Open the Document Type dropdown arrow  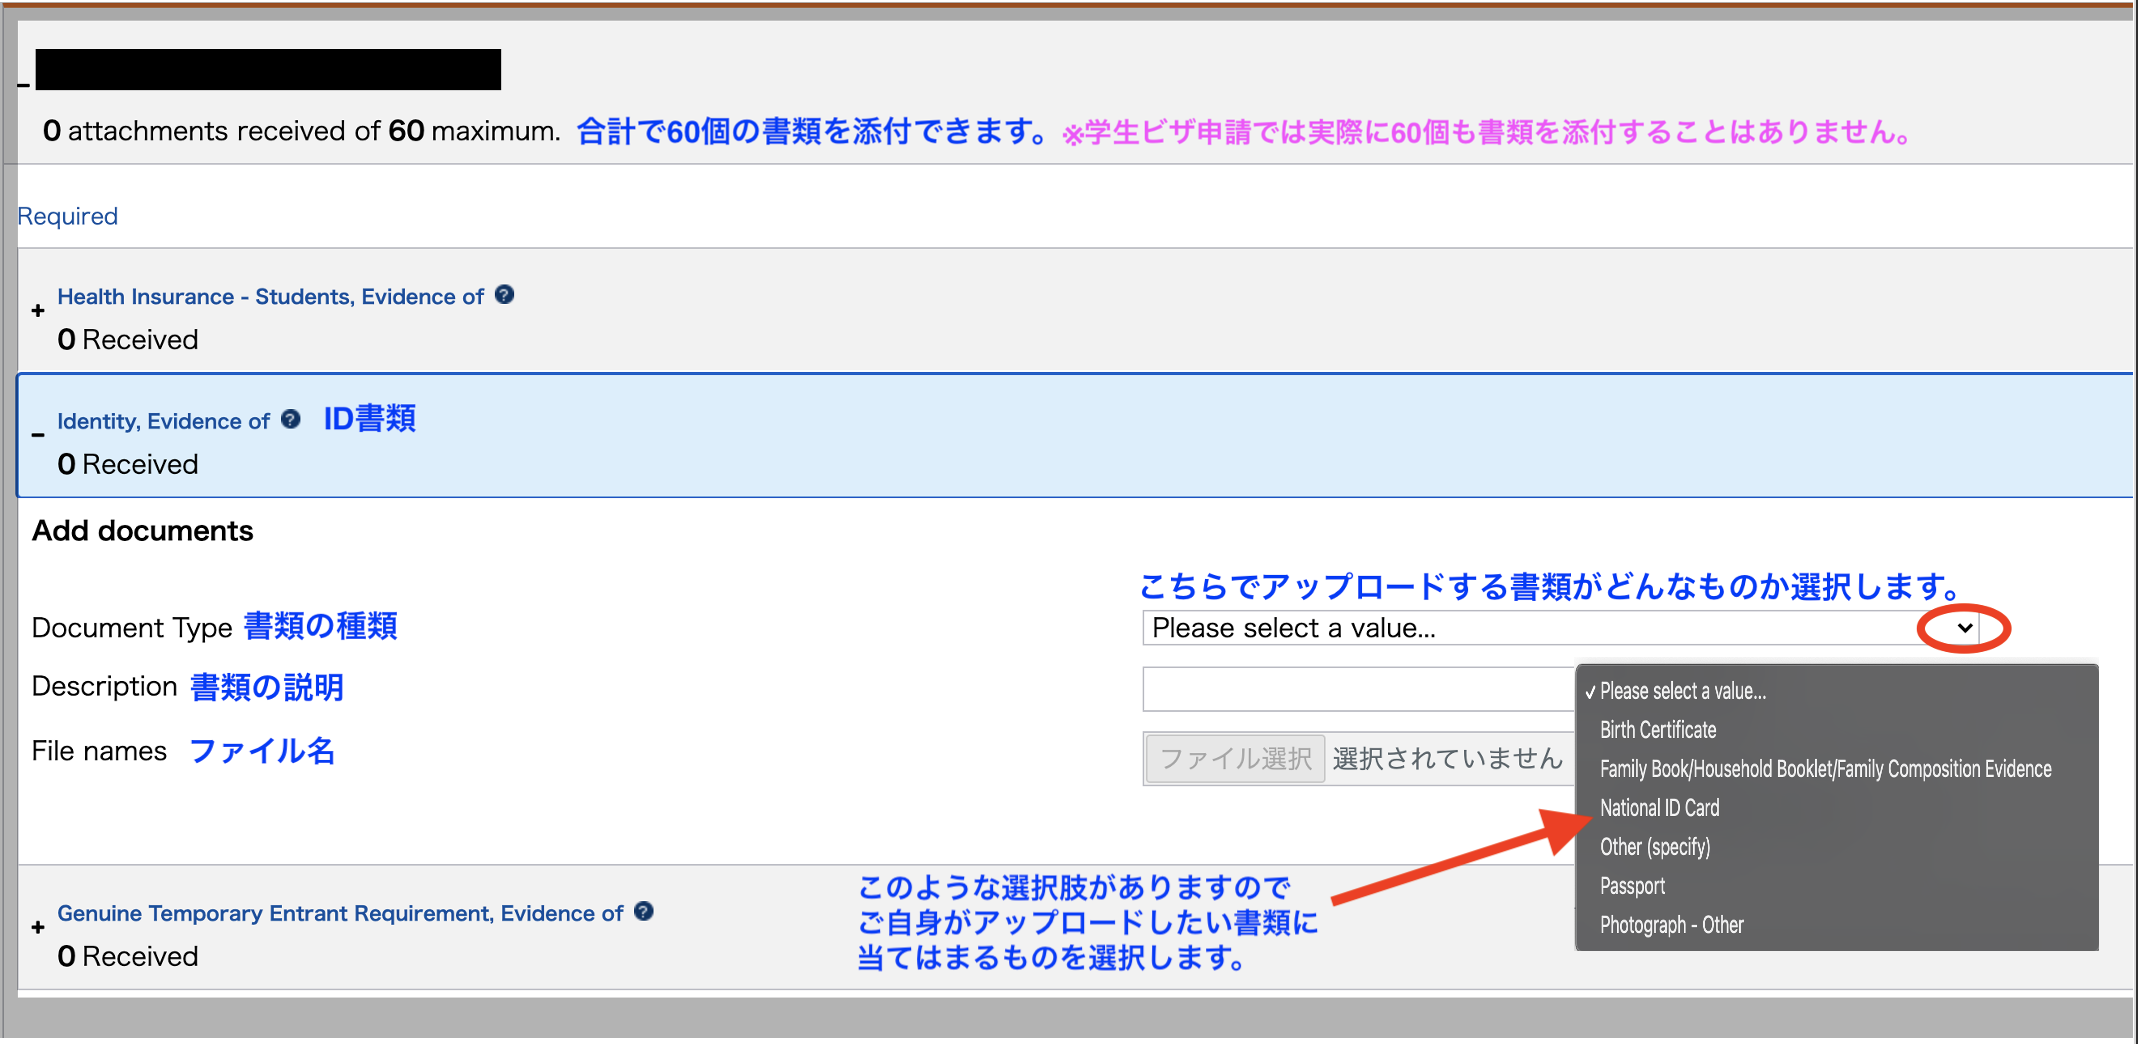(1963, 628)
